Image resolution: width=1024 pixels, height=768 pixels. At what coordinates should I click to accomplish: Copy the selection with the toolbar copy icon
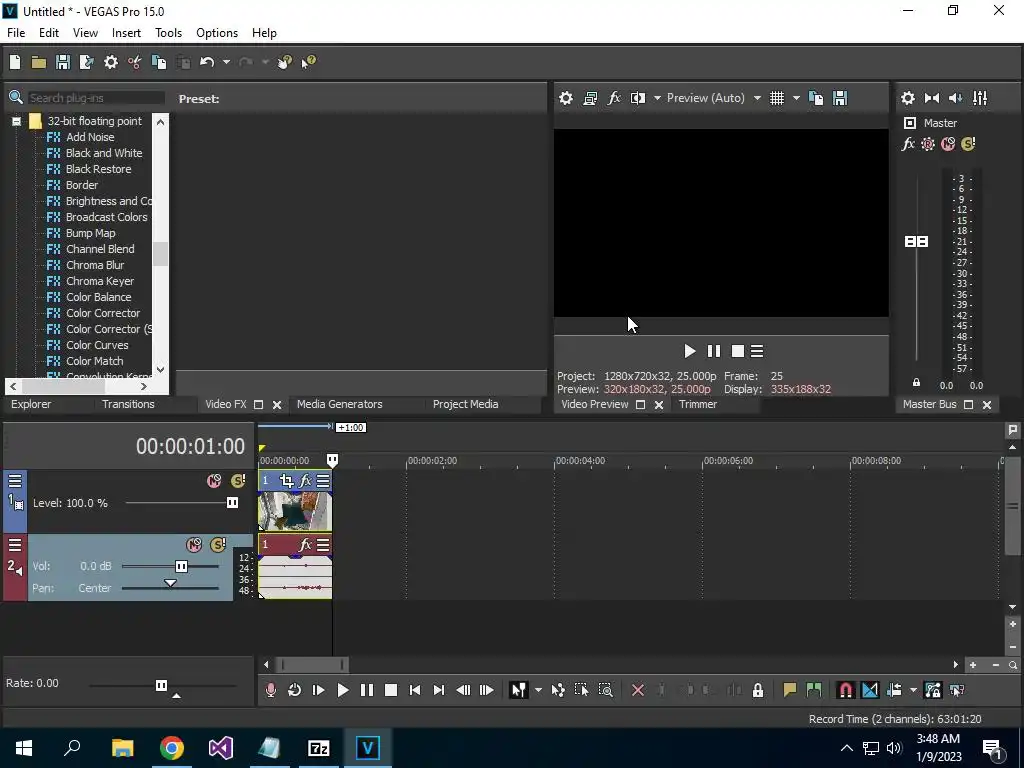[x=159, y=62]
